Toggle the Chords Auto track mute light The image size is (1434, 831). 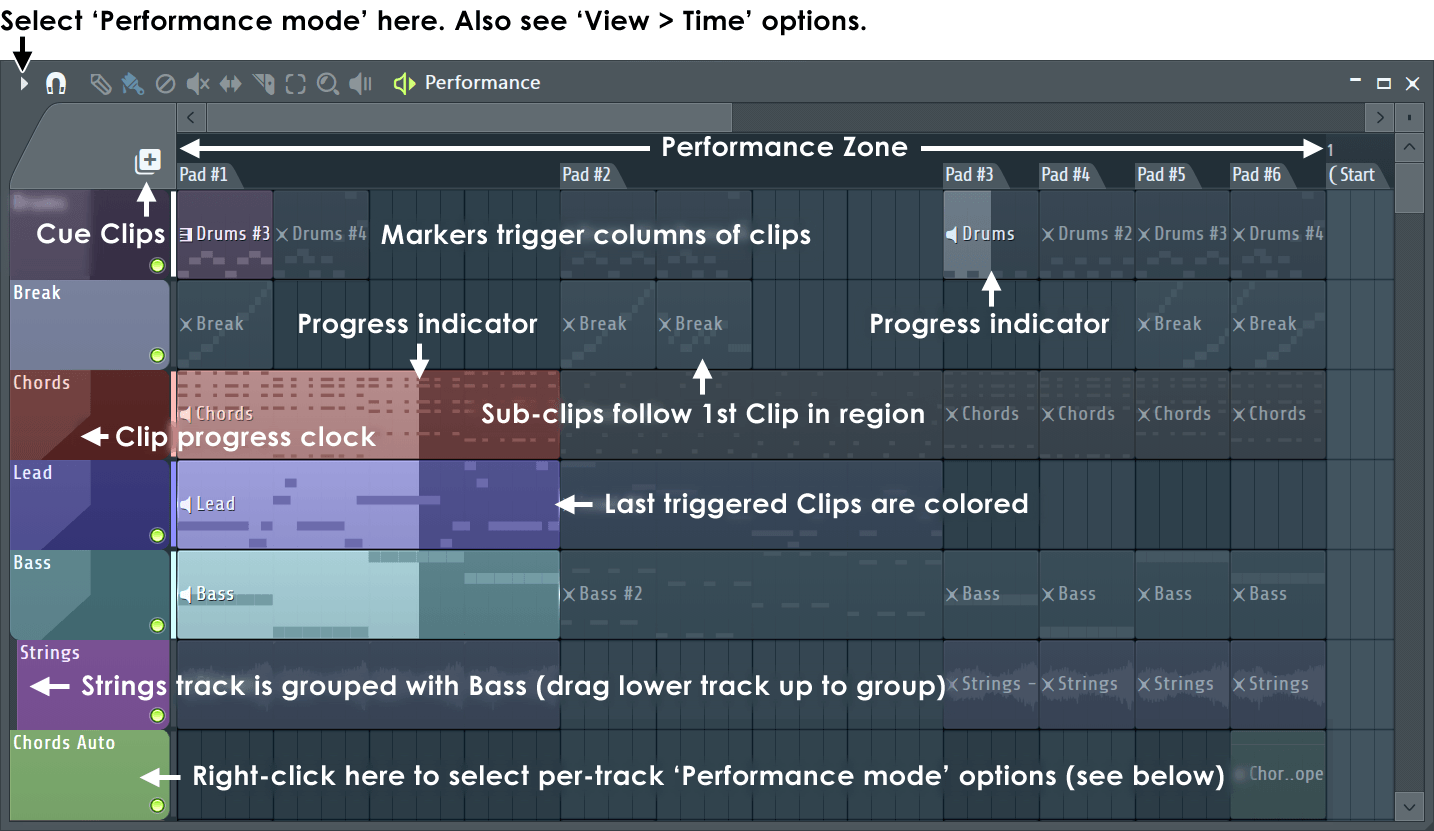click(x=157, y=805)
